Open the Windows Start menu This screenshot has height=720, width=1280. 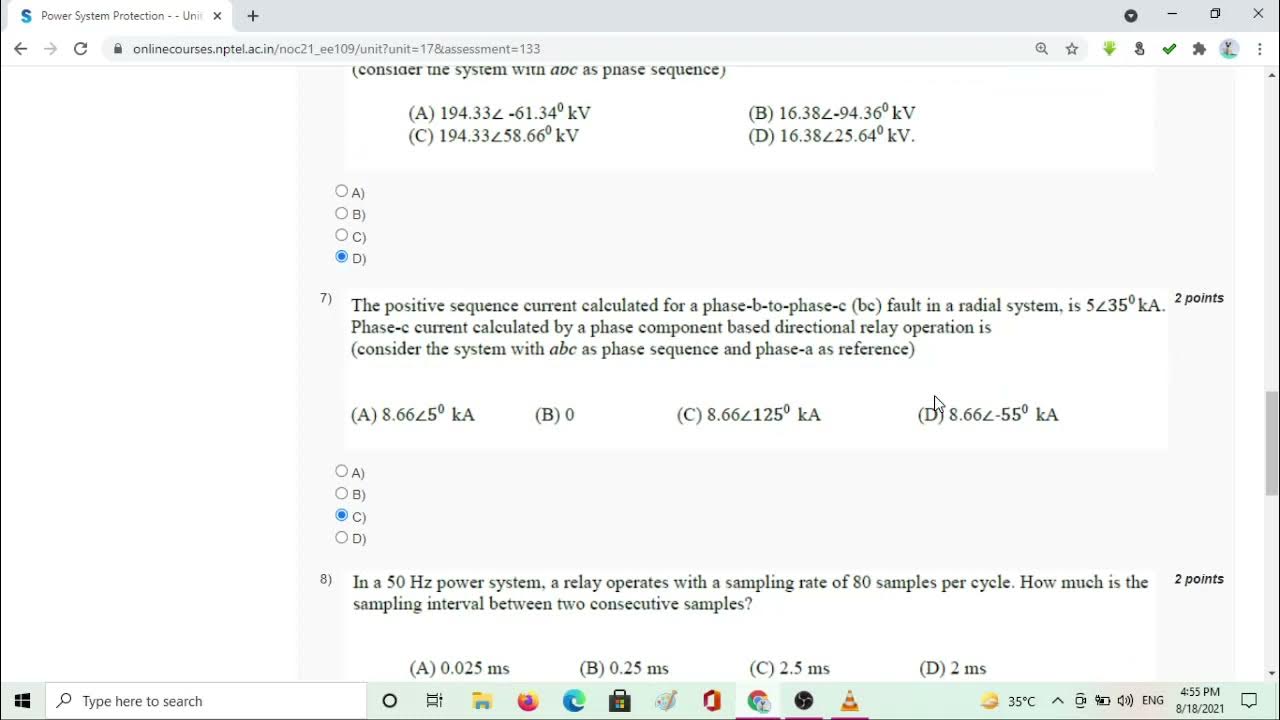point(23,701)
